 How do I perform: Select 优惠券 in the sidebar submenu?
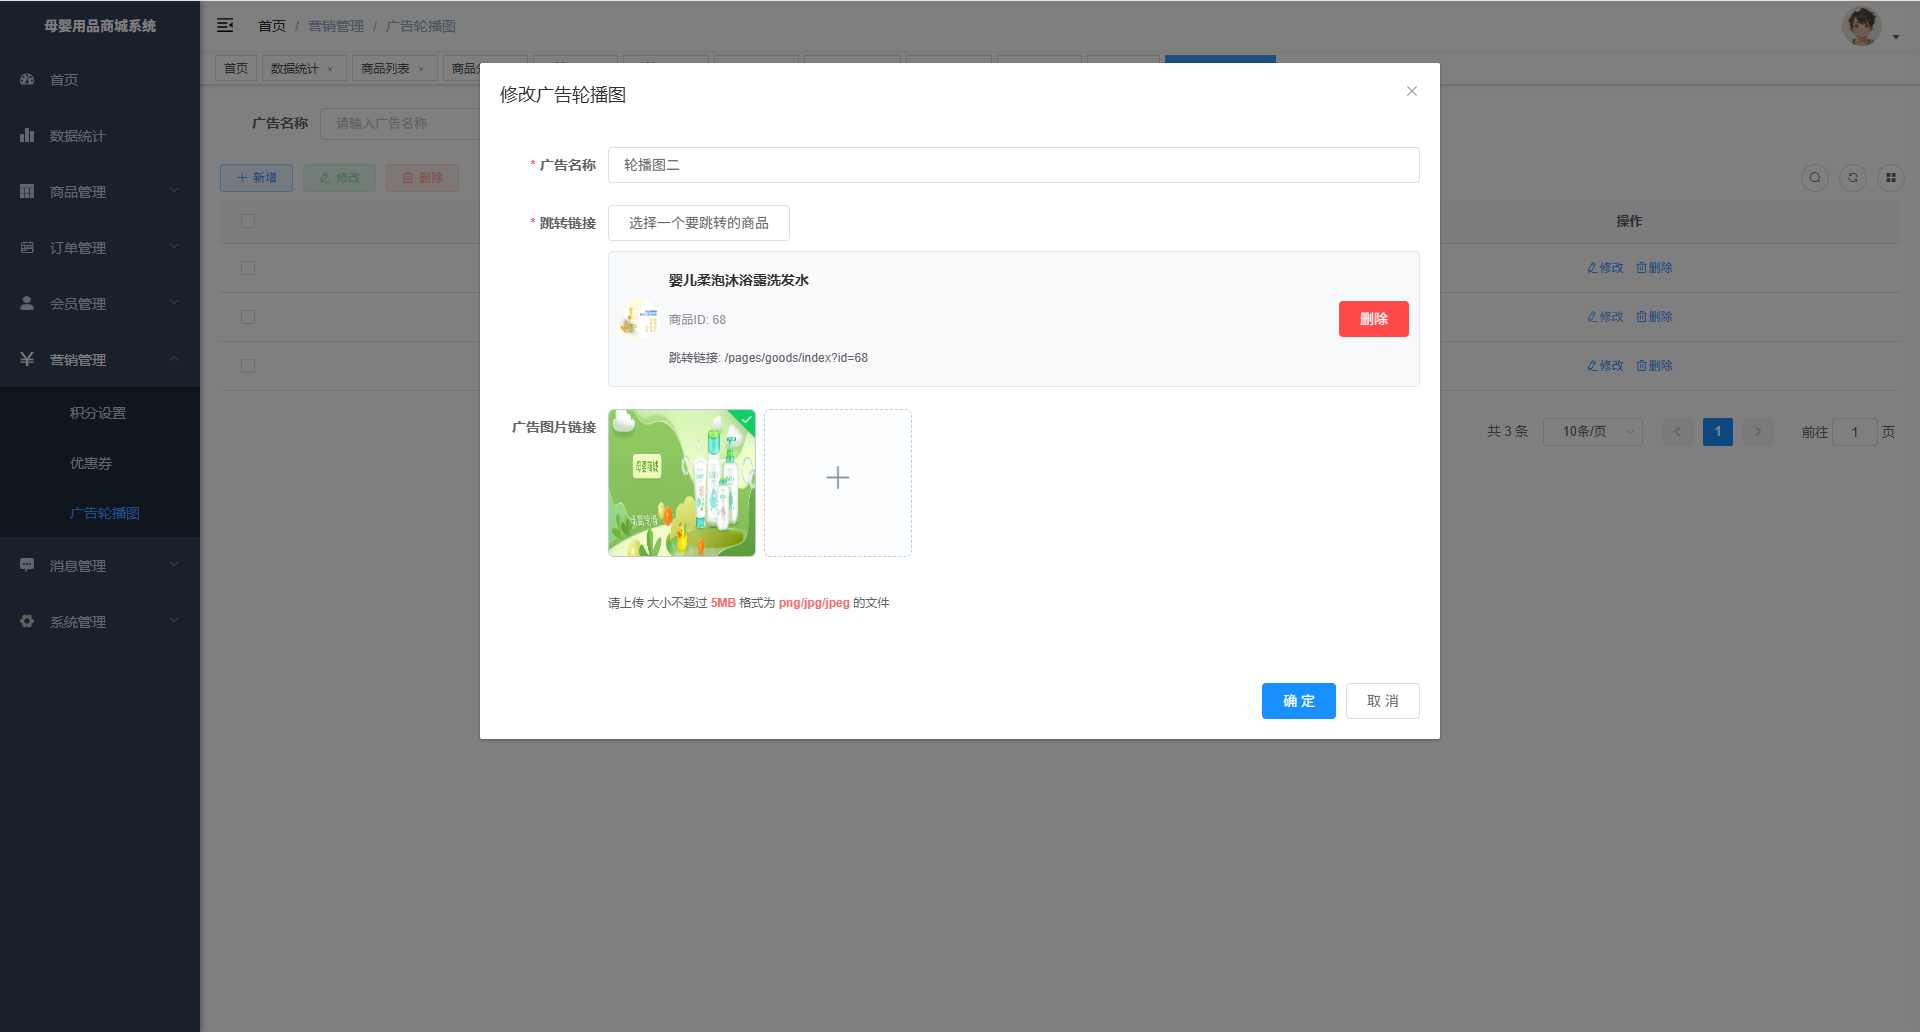pos(91,463)
